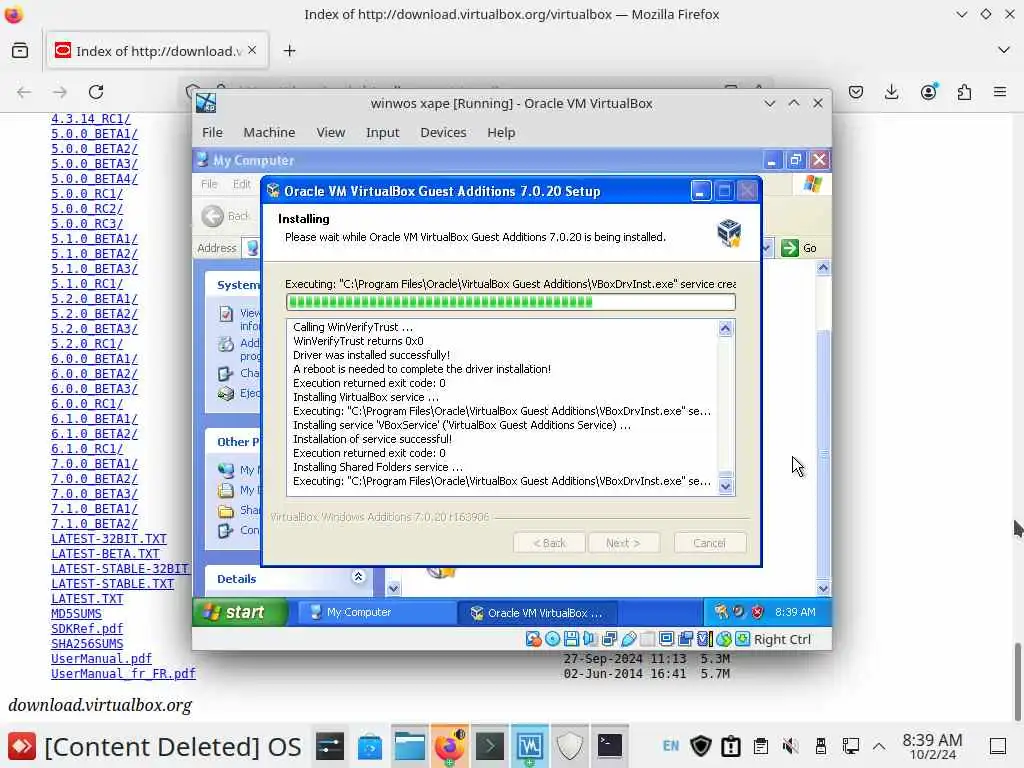
Task: Select the 'Driver was installed successfully!' log line
Action: [371, 355]
